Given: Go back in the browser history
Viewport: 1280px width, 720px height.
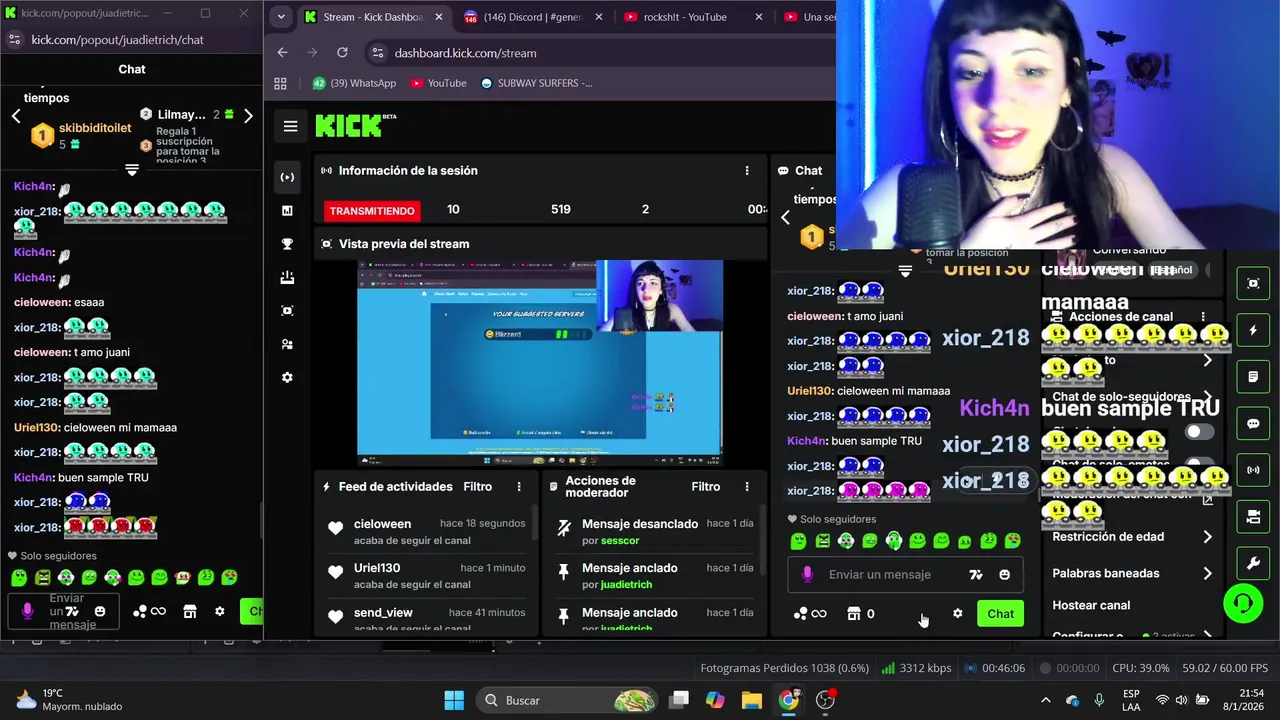Looking at the screenshot, I should click(282, 53).
